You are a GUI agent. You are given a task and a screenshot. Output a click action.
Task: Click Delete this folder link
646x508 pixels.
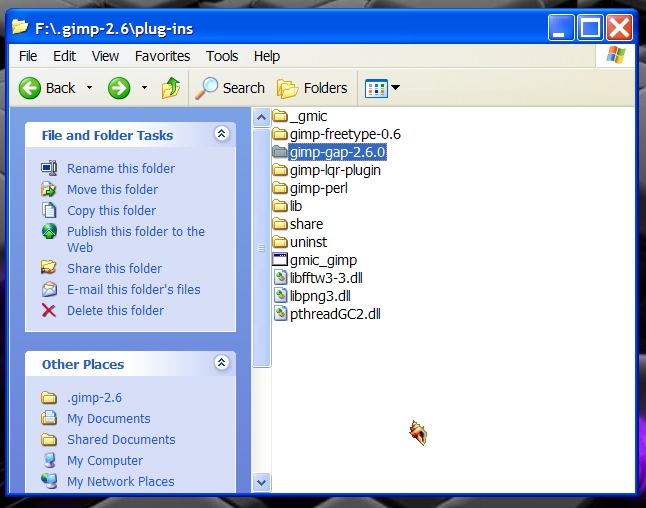[x=115, y=311]
